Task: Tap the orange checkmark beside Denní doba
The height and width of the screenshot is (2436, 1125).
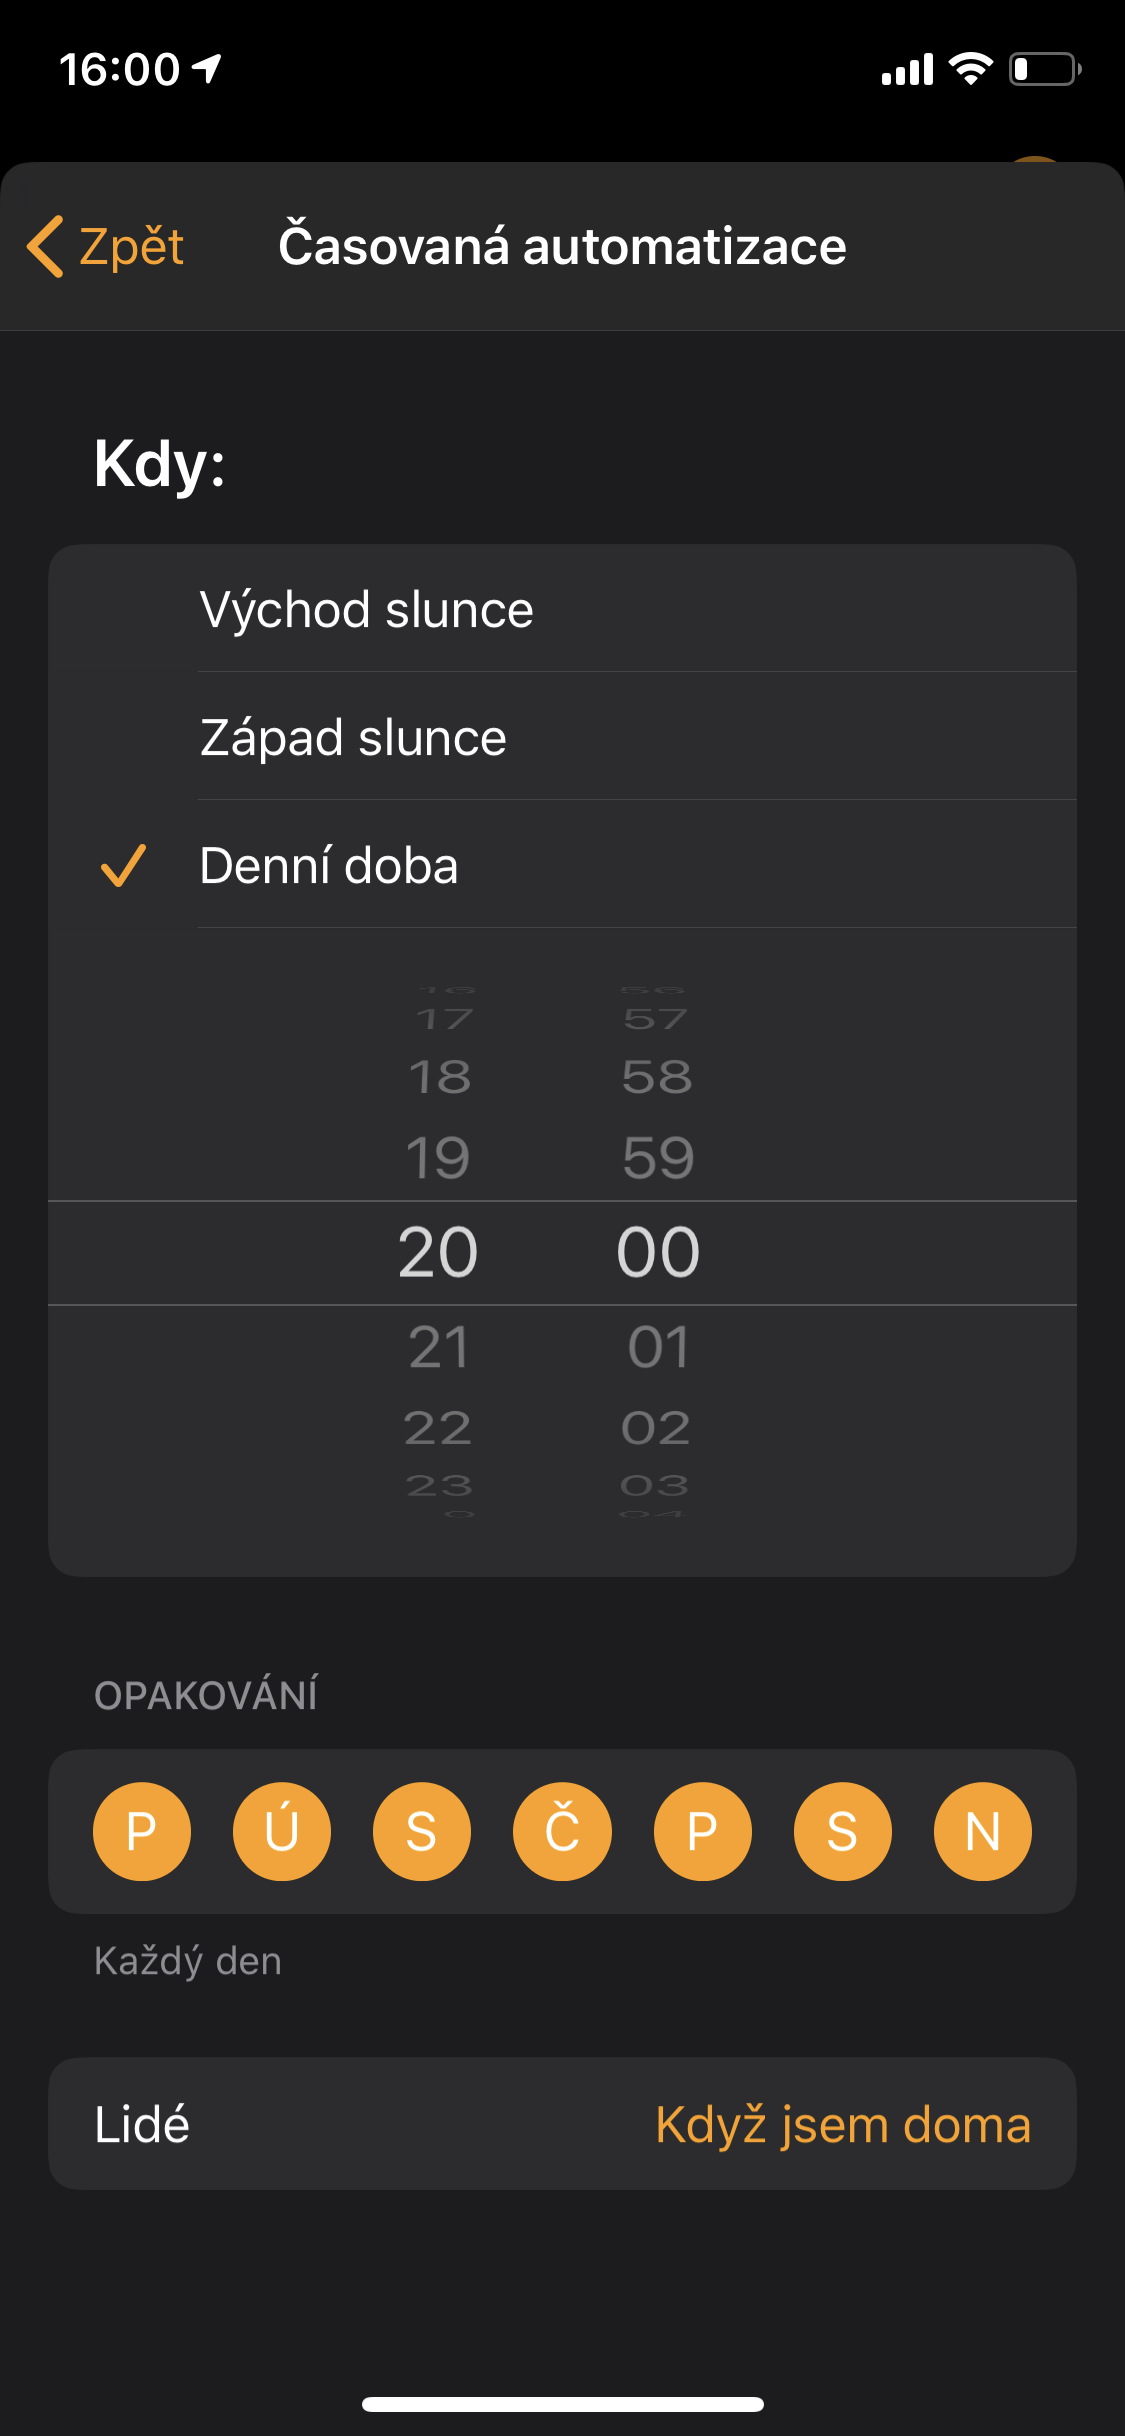Action: pyautogui.click(x=124, y=866)
